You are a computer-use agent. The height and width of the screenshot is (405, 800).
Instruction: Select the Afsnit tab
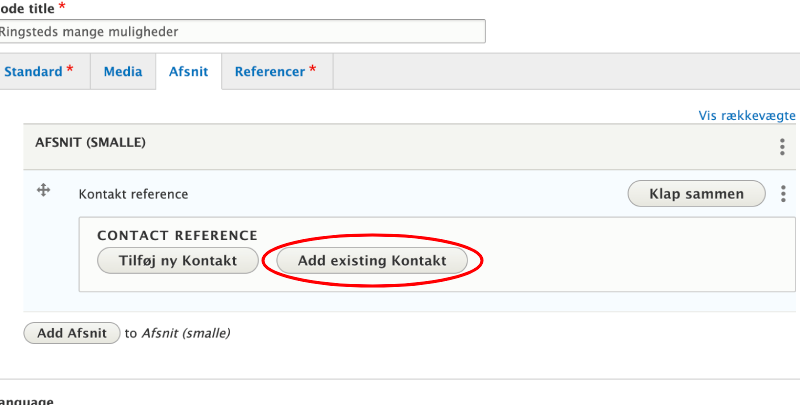(x=188, y=72)
